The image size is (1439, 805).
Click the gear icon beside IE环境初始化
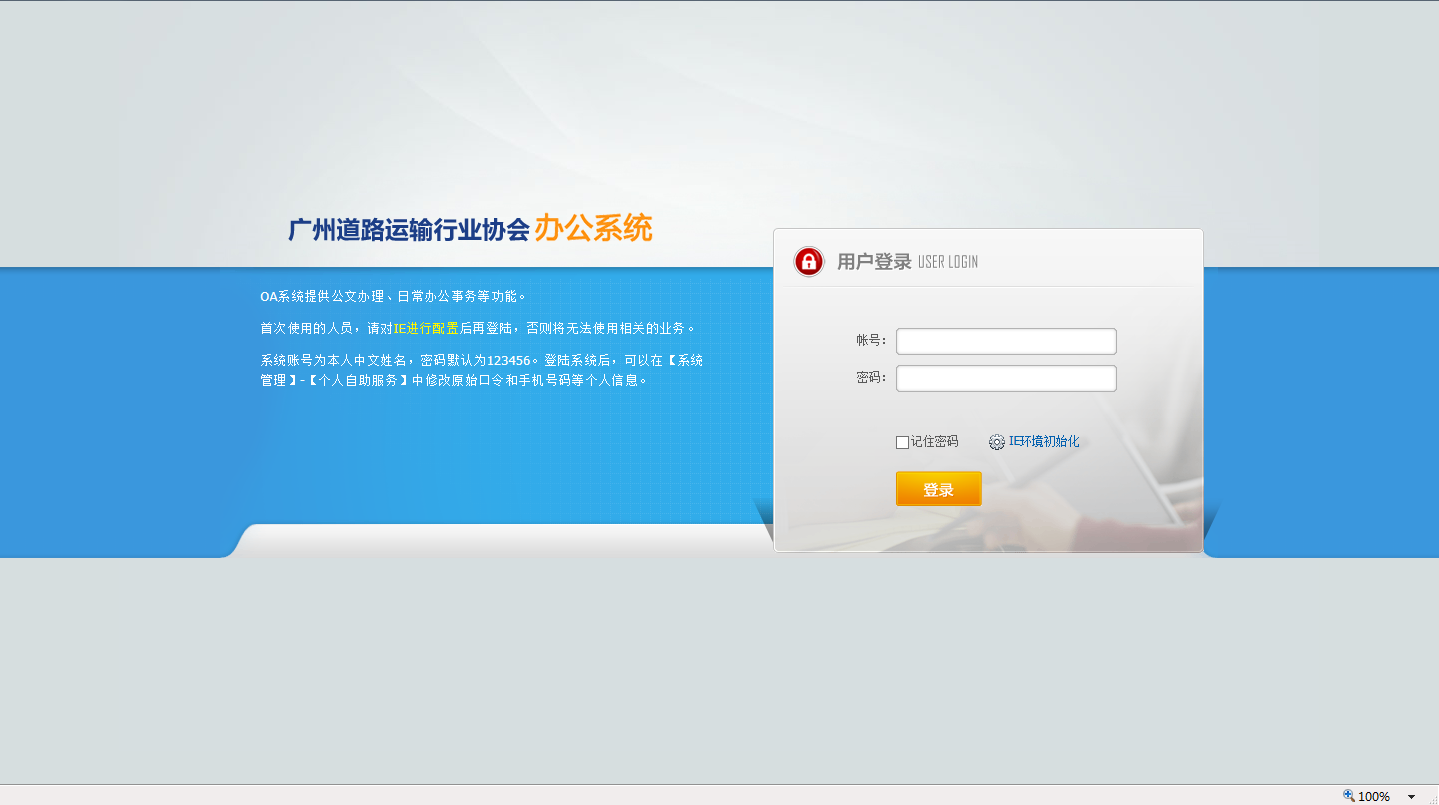(996, 442)
